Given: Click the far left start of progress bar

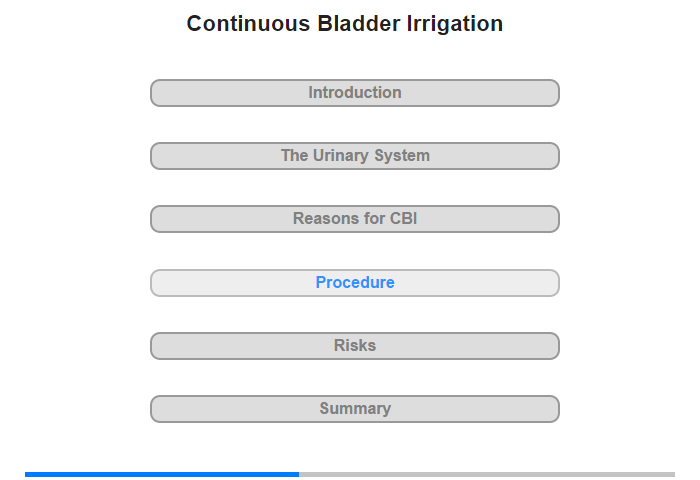Looking at the screenshot, I should [x=27, y=474].
